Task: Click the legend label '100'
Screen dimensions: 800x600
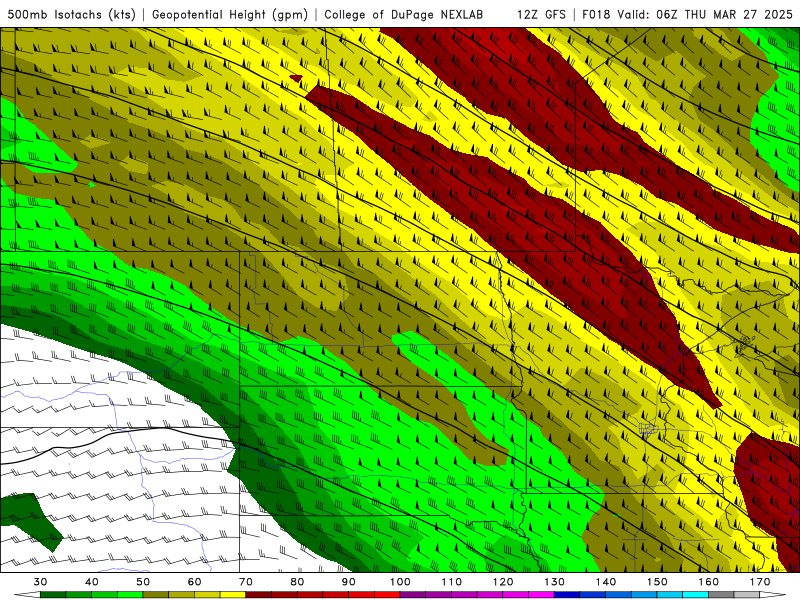Action: coord(400,582)
